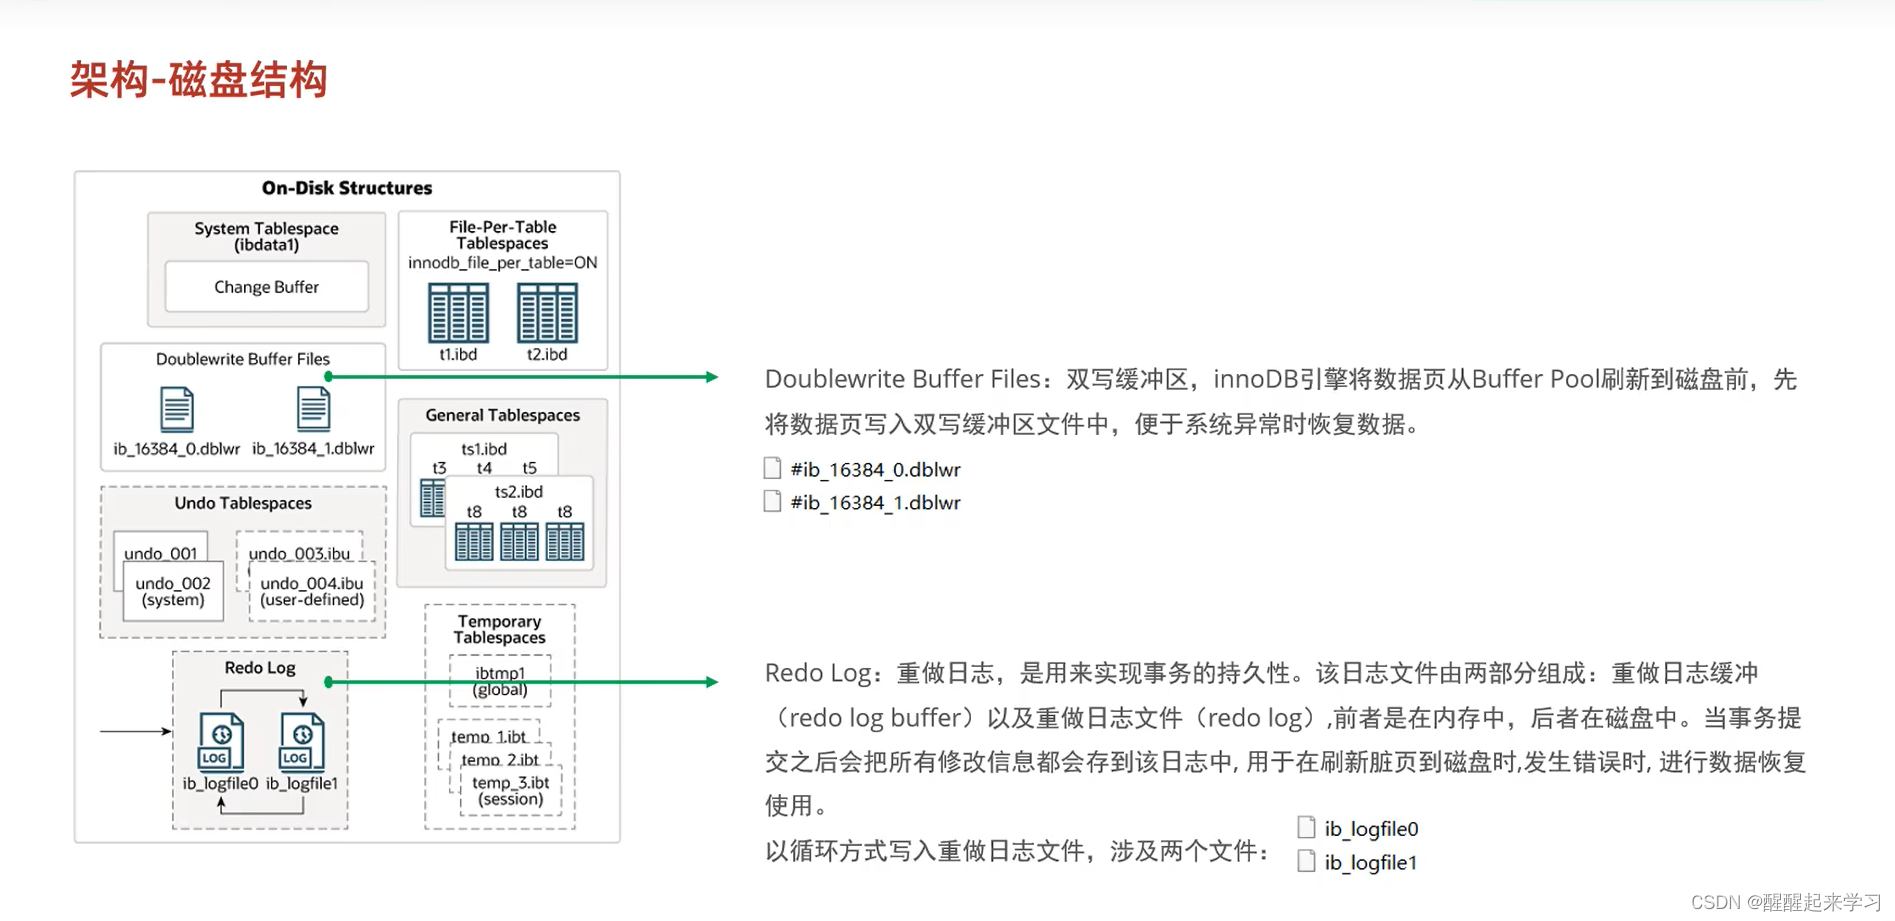Click the file icon beside ib_logfile0 text
Viewport: 1895px width, 921px height.
(1306, 826)
